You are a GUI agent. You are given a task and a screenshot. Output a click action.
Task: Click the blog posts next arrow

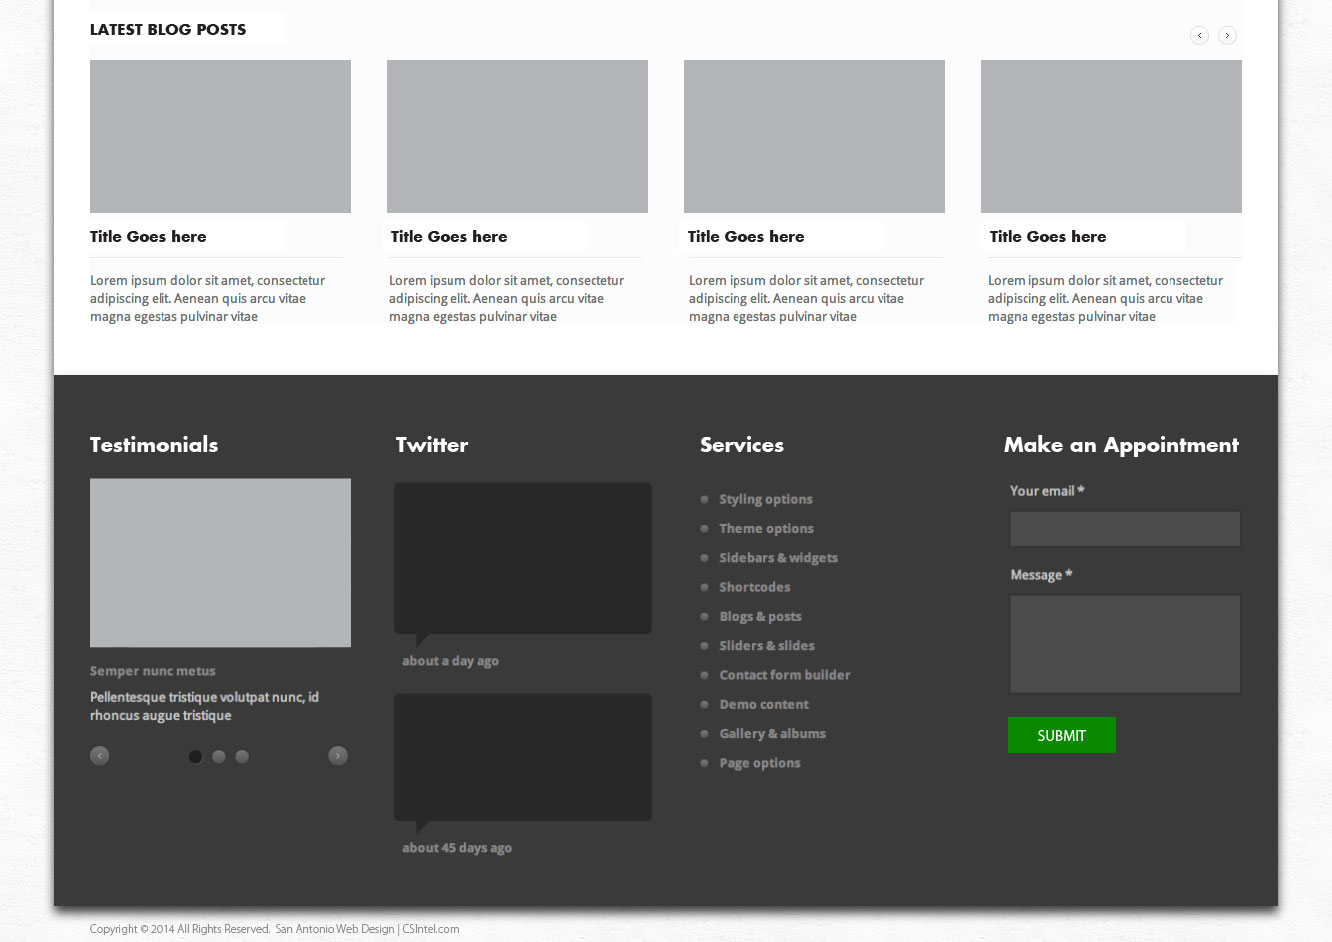[x=1227, y=36]
